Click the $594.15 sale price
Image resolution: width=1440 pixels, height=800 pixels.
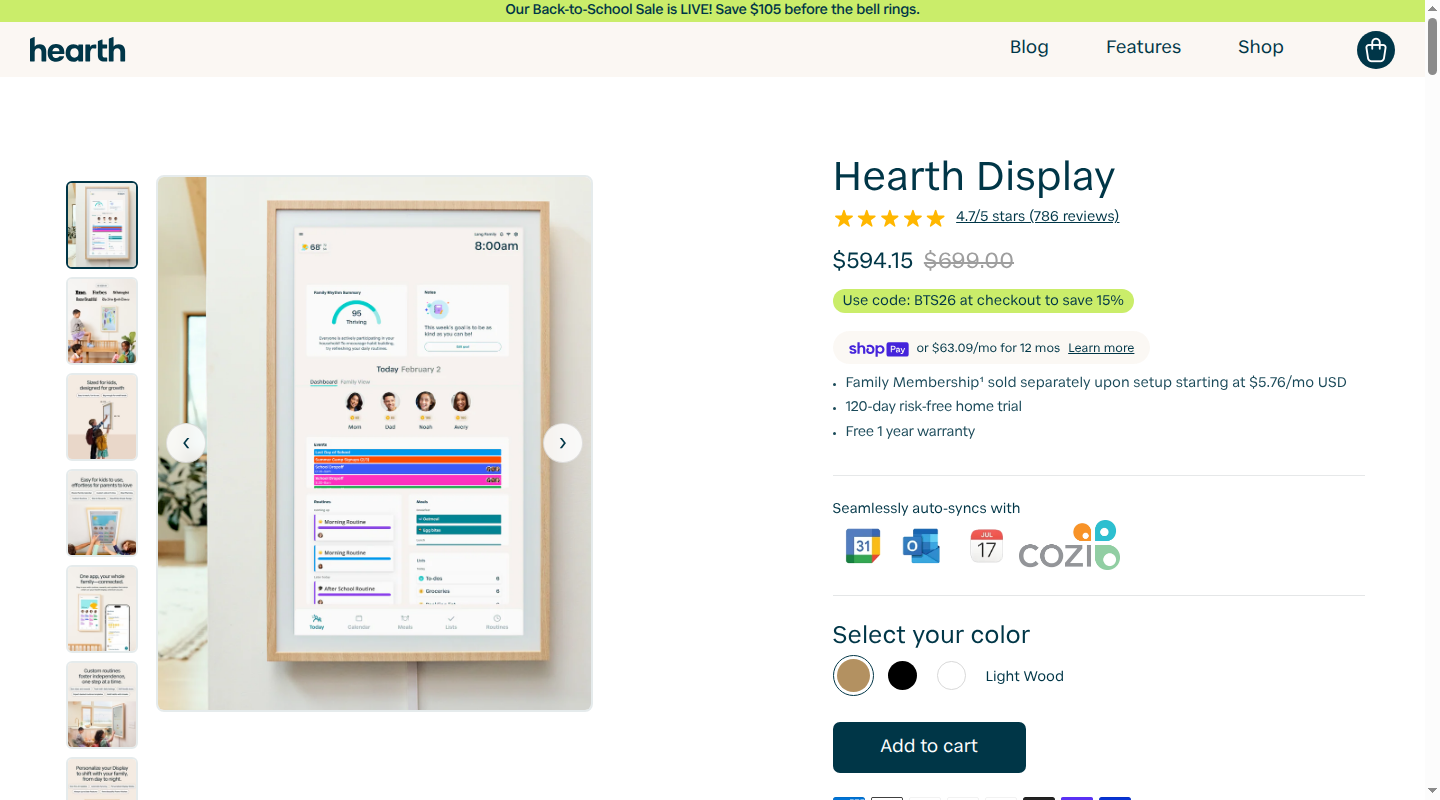point(873,261)
